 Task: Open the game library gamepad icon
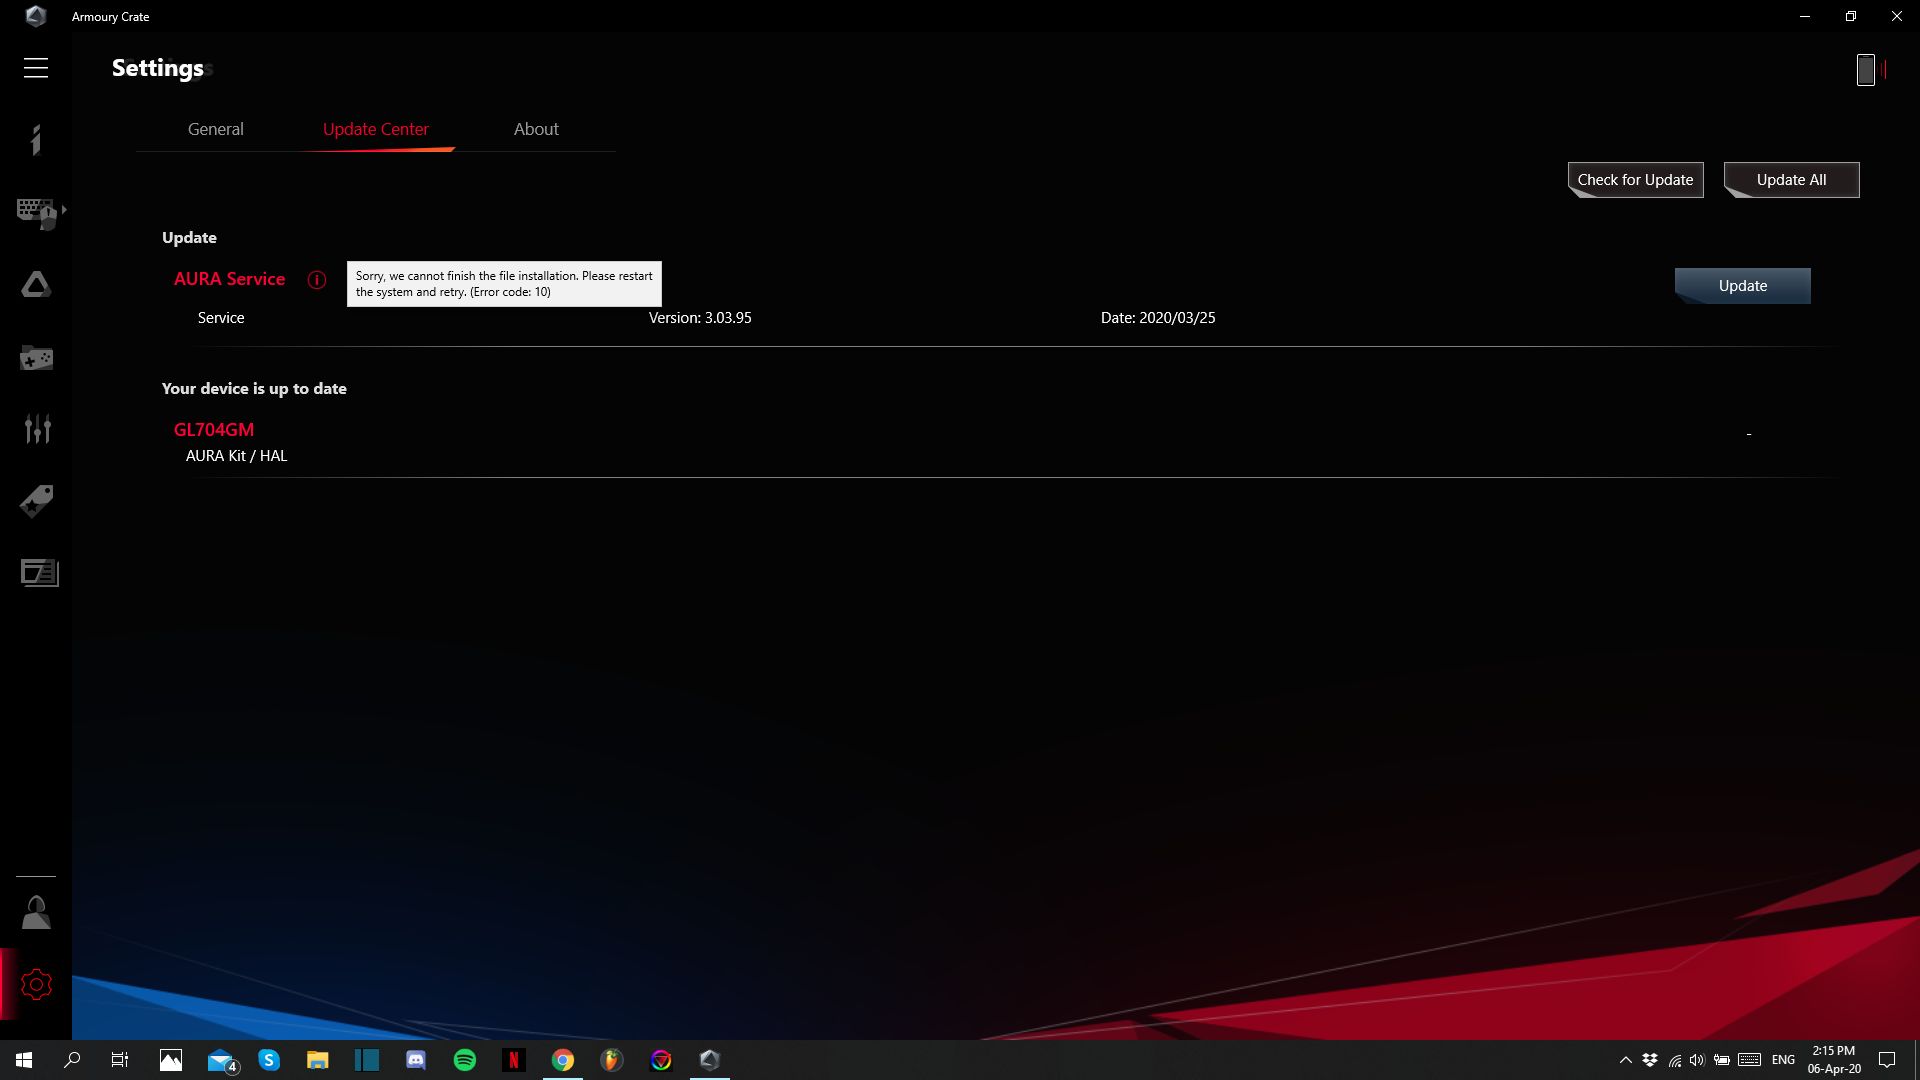click(37, 357)
